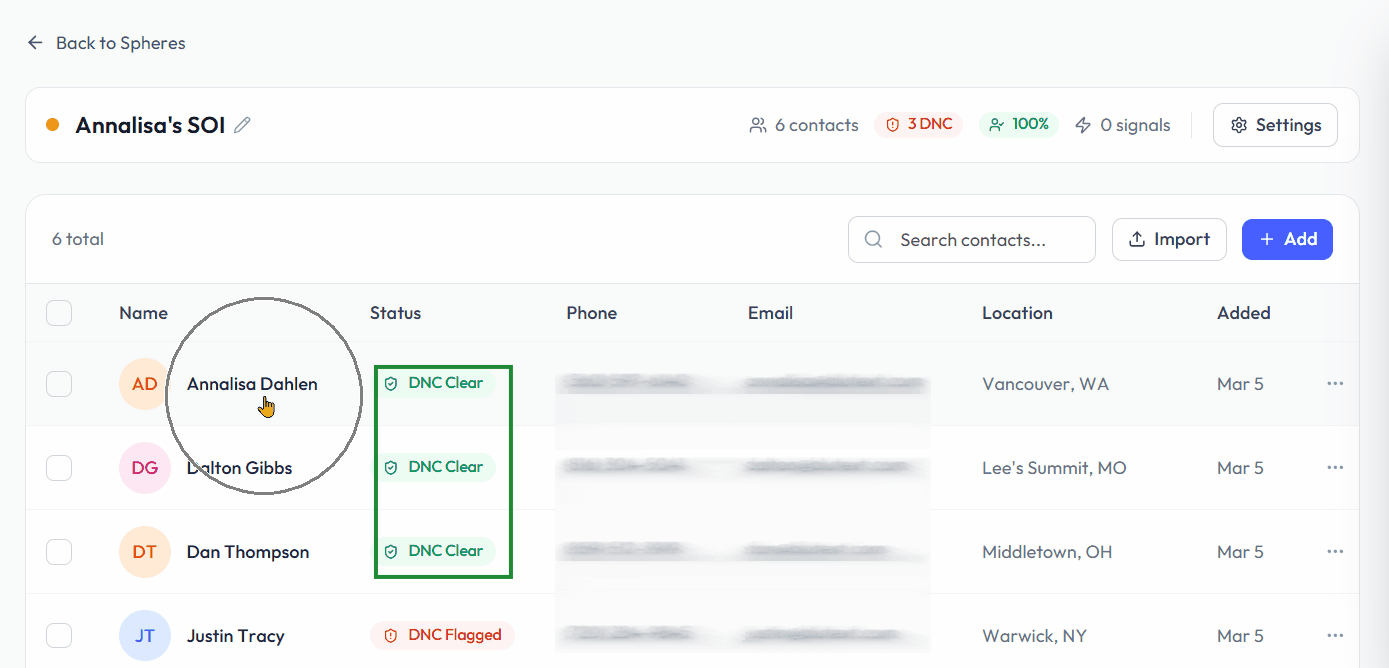
Task: Click the orange sphere color dot
Action: (53, 125)
